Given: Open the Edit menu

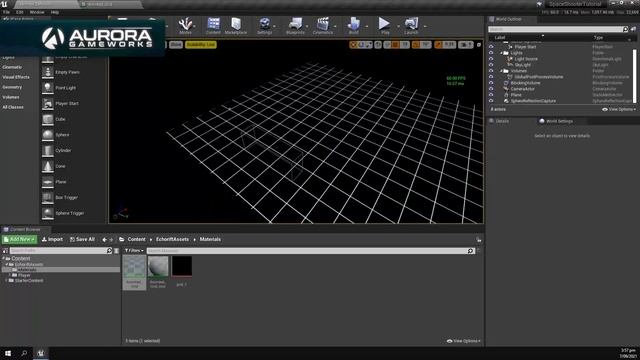Looking at the screenshot, I should click(20, 12).
